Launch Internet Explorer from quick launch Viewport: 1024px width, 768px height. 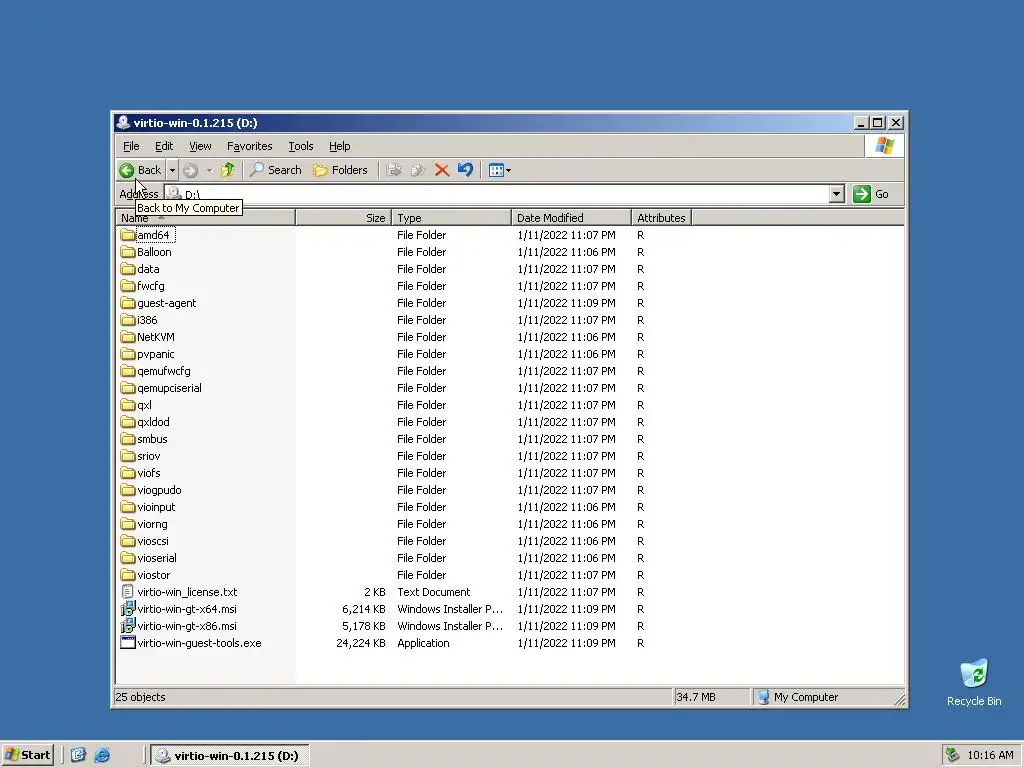tap(103, 755)
